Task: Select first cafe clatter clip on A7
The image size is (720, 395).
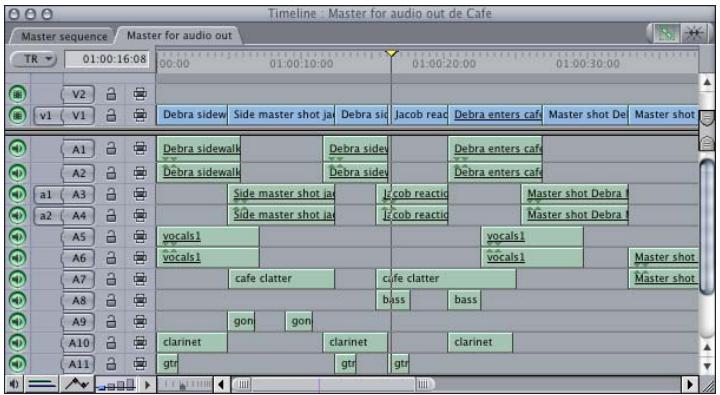Action: pos(281,279)
